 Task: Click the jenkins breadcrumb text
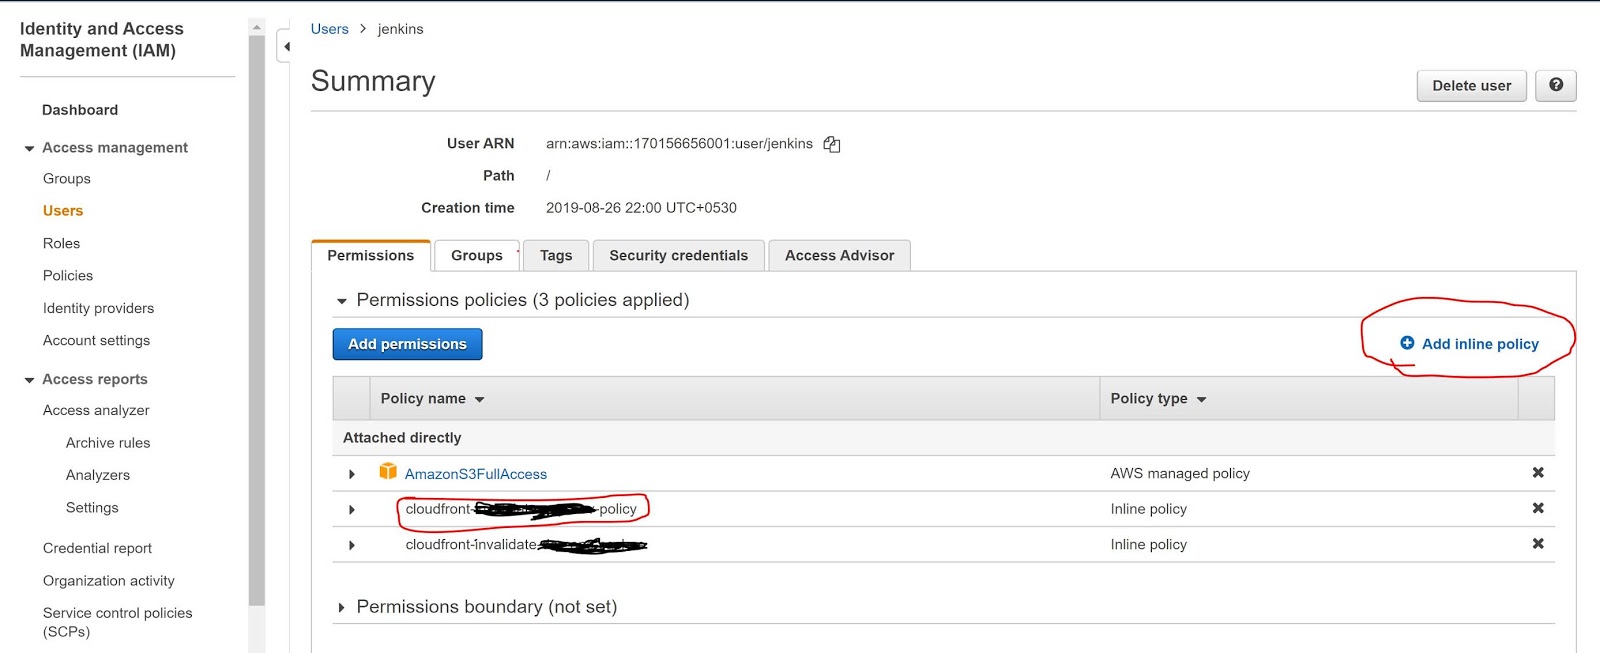click(400, 29)
